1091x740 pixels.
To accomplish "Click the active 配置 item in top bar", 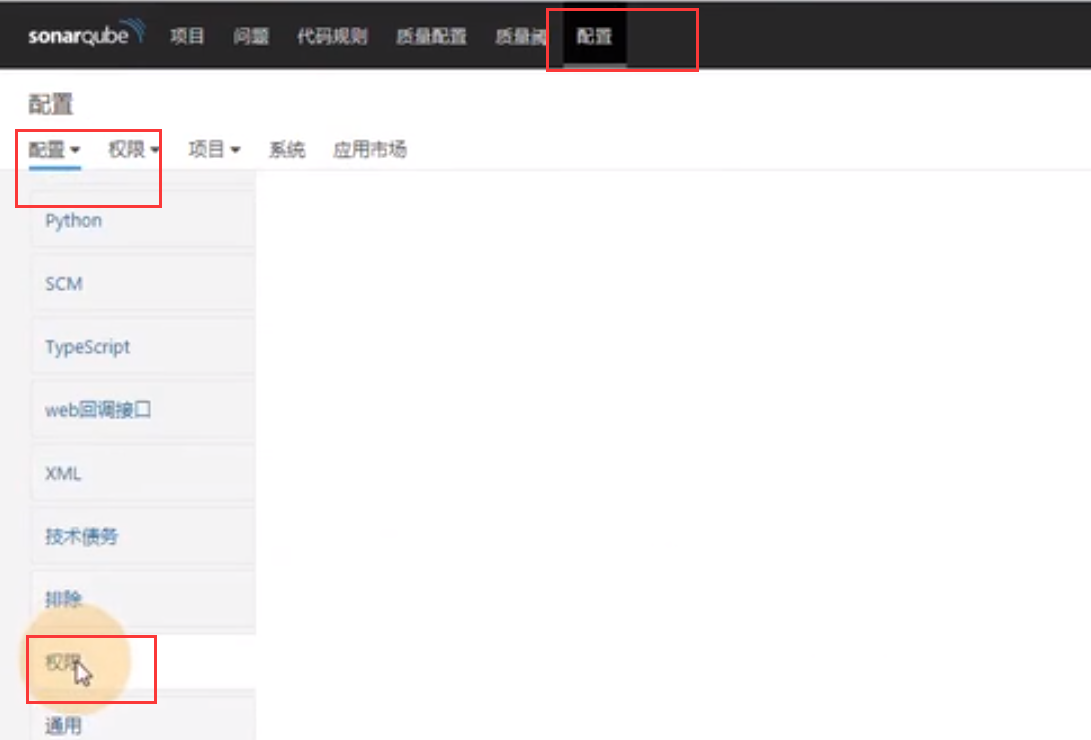I will click(x=594, y=37).
